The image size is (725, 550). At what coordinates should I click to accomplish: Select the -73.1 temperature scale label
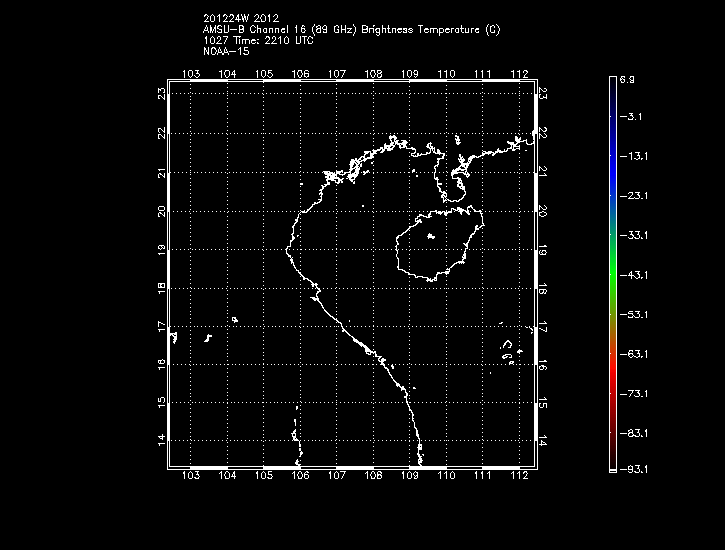(x=635, y=393)
